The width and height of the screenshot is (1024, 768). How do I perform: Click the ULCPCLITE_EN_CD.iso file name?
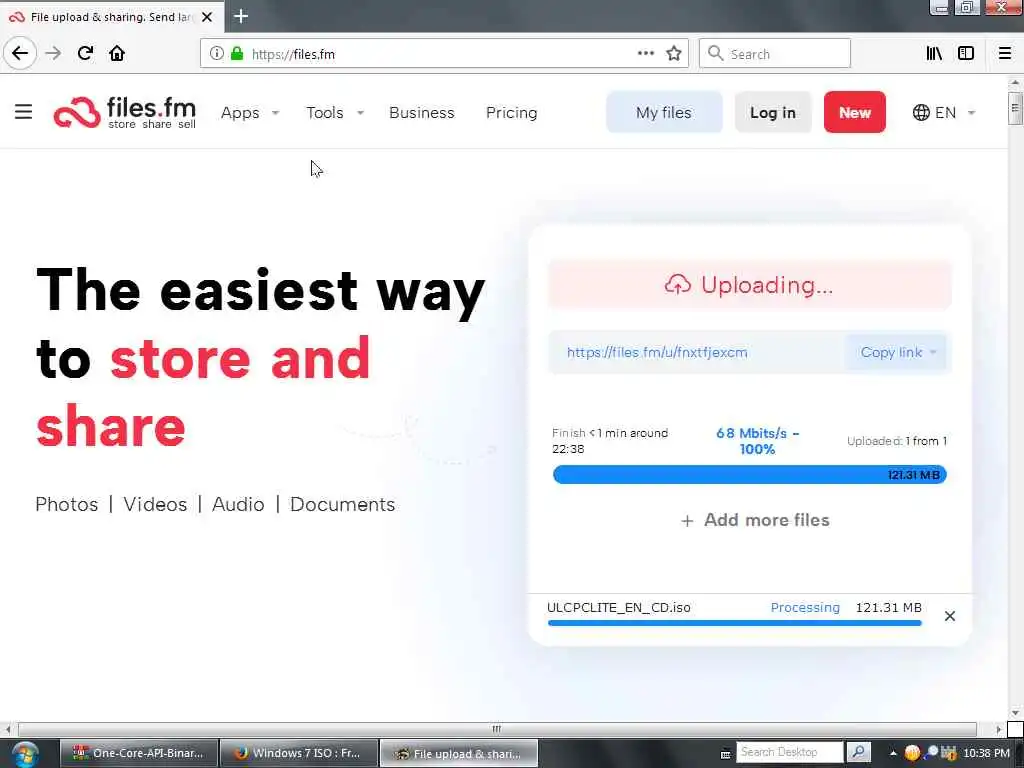pyautogui.click(x=618, y=607)
